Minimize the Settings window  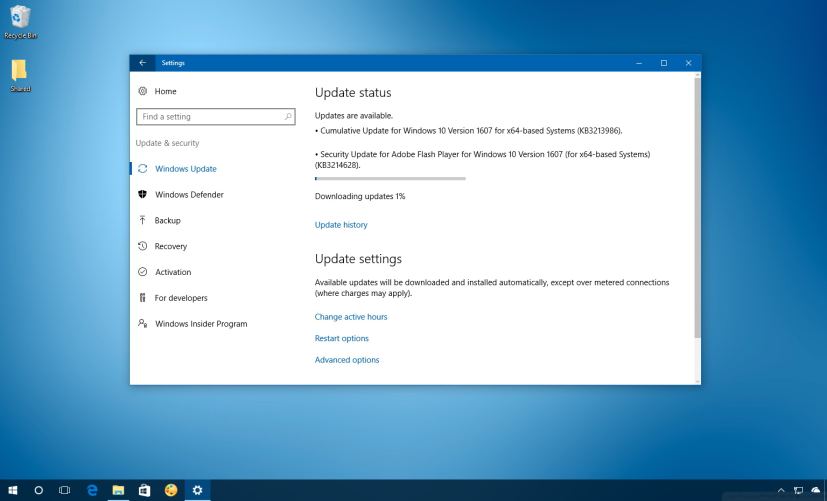639,63
